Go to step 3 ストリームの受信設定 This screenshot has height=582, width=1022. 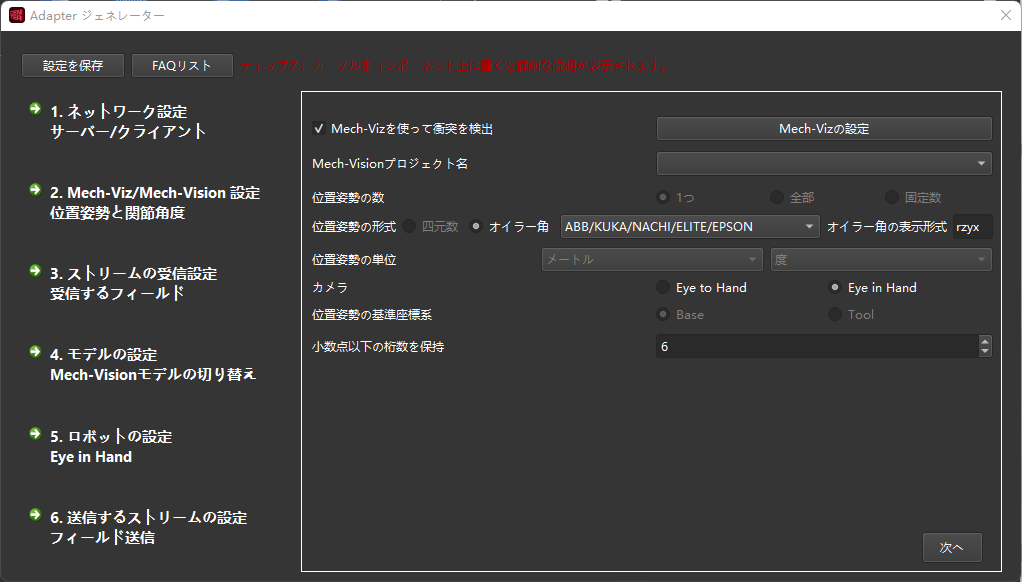click(134, 284)
